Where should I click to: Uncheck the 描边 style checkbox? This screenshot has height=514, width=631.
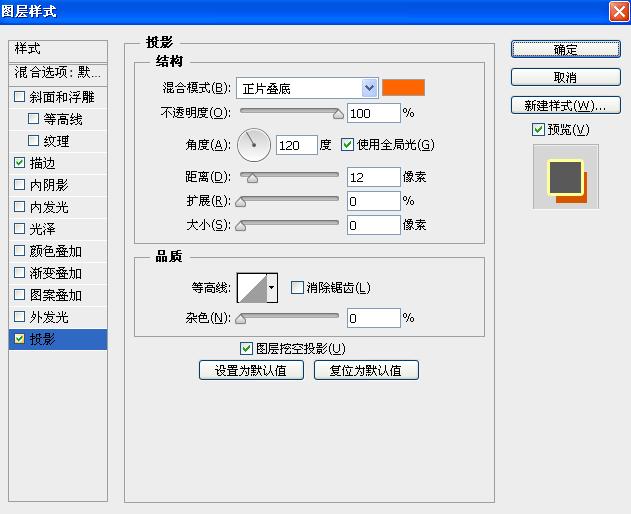click(x=19, y=163)
